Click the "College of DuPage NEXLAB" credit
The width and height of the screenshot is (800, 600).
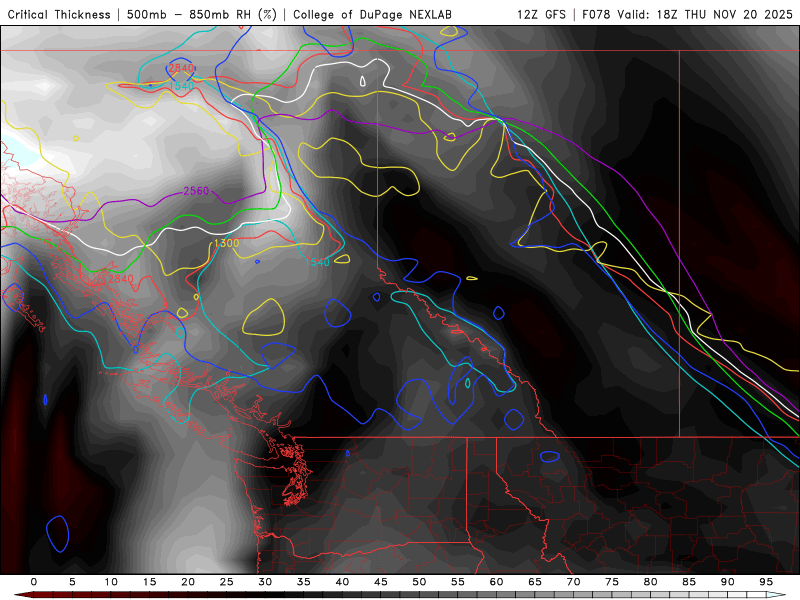coord(372,14)
